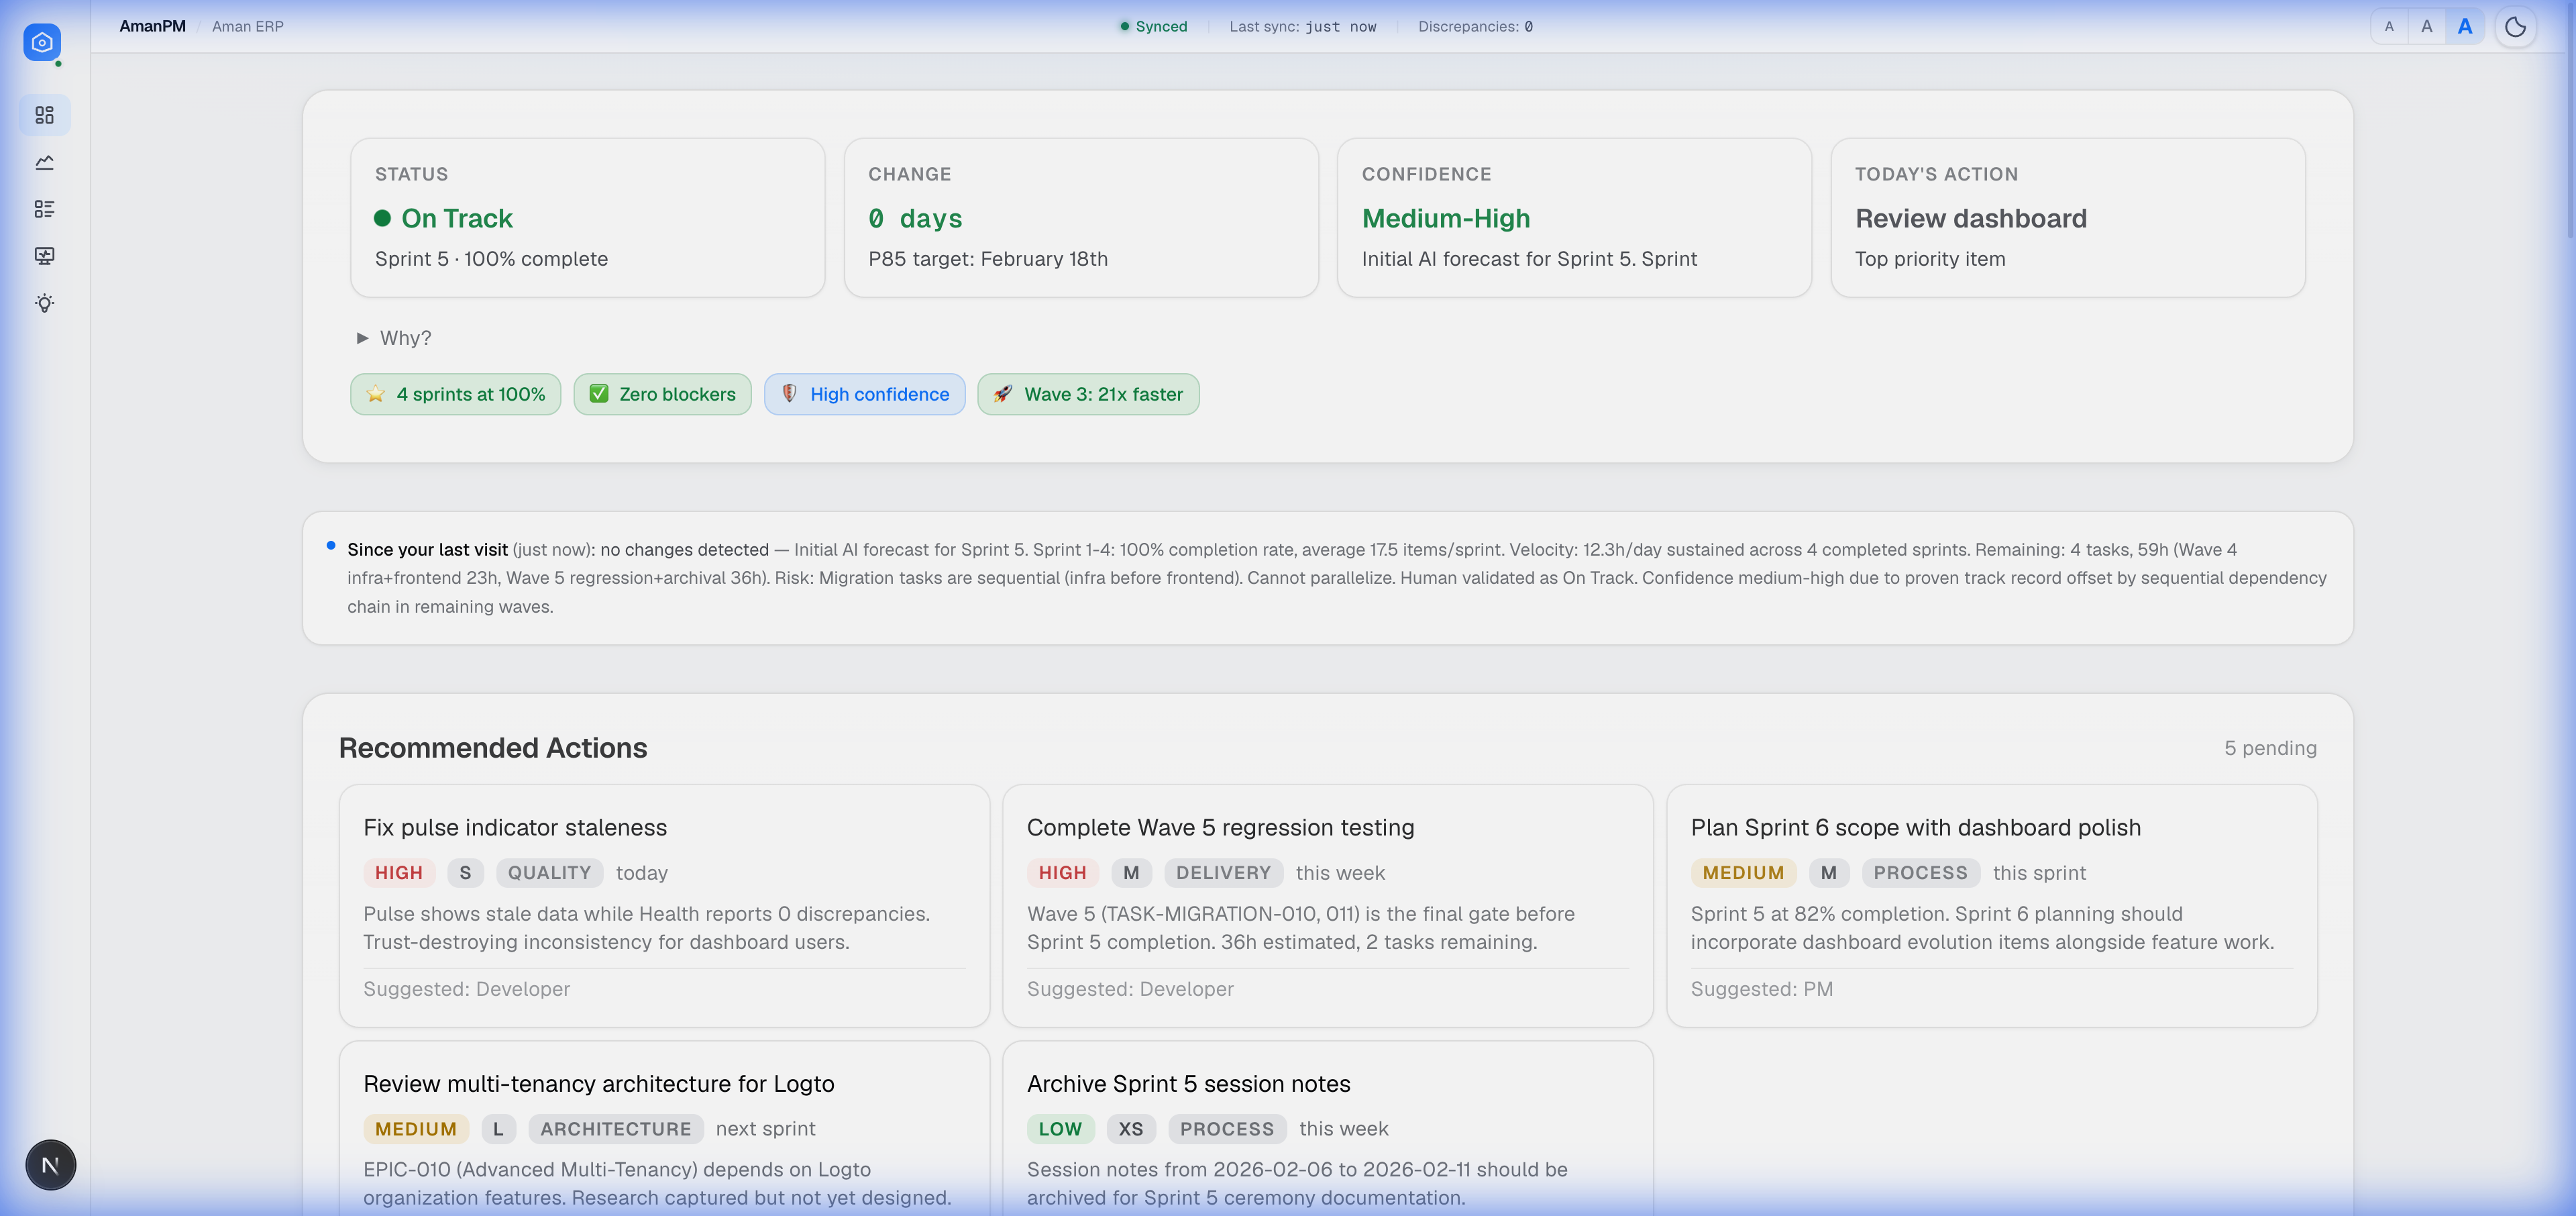Screen dimensions: 2576x1216
Task: Click the AmanPM breadcrumb title
Action: pos(152,27)
